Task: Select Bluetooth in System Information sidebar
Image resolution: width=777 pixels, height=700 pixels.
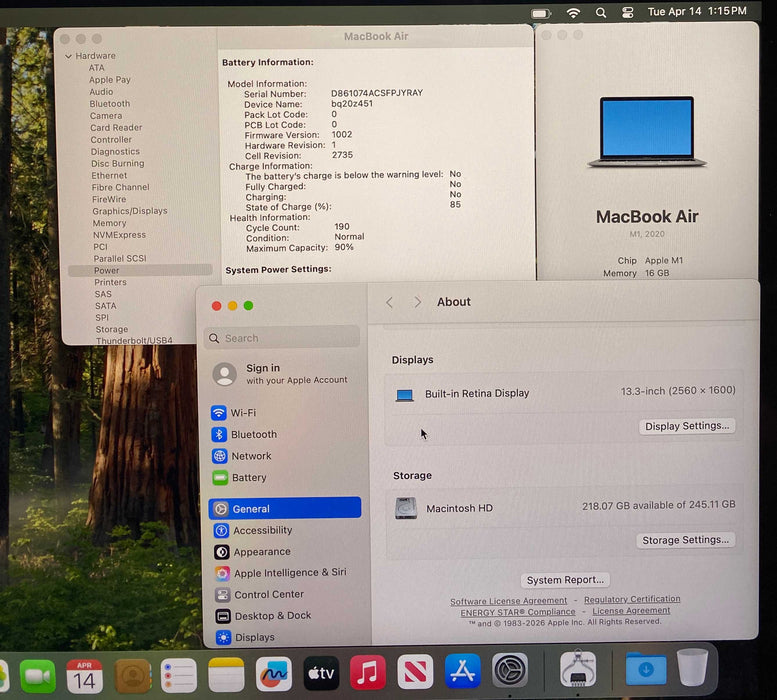Action: 110,104
